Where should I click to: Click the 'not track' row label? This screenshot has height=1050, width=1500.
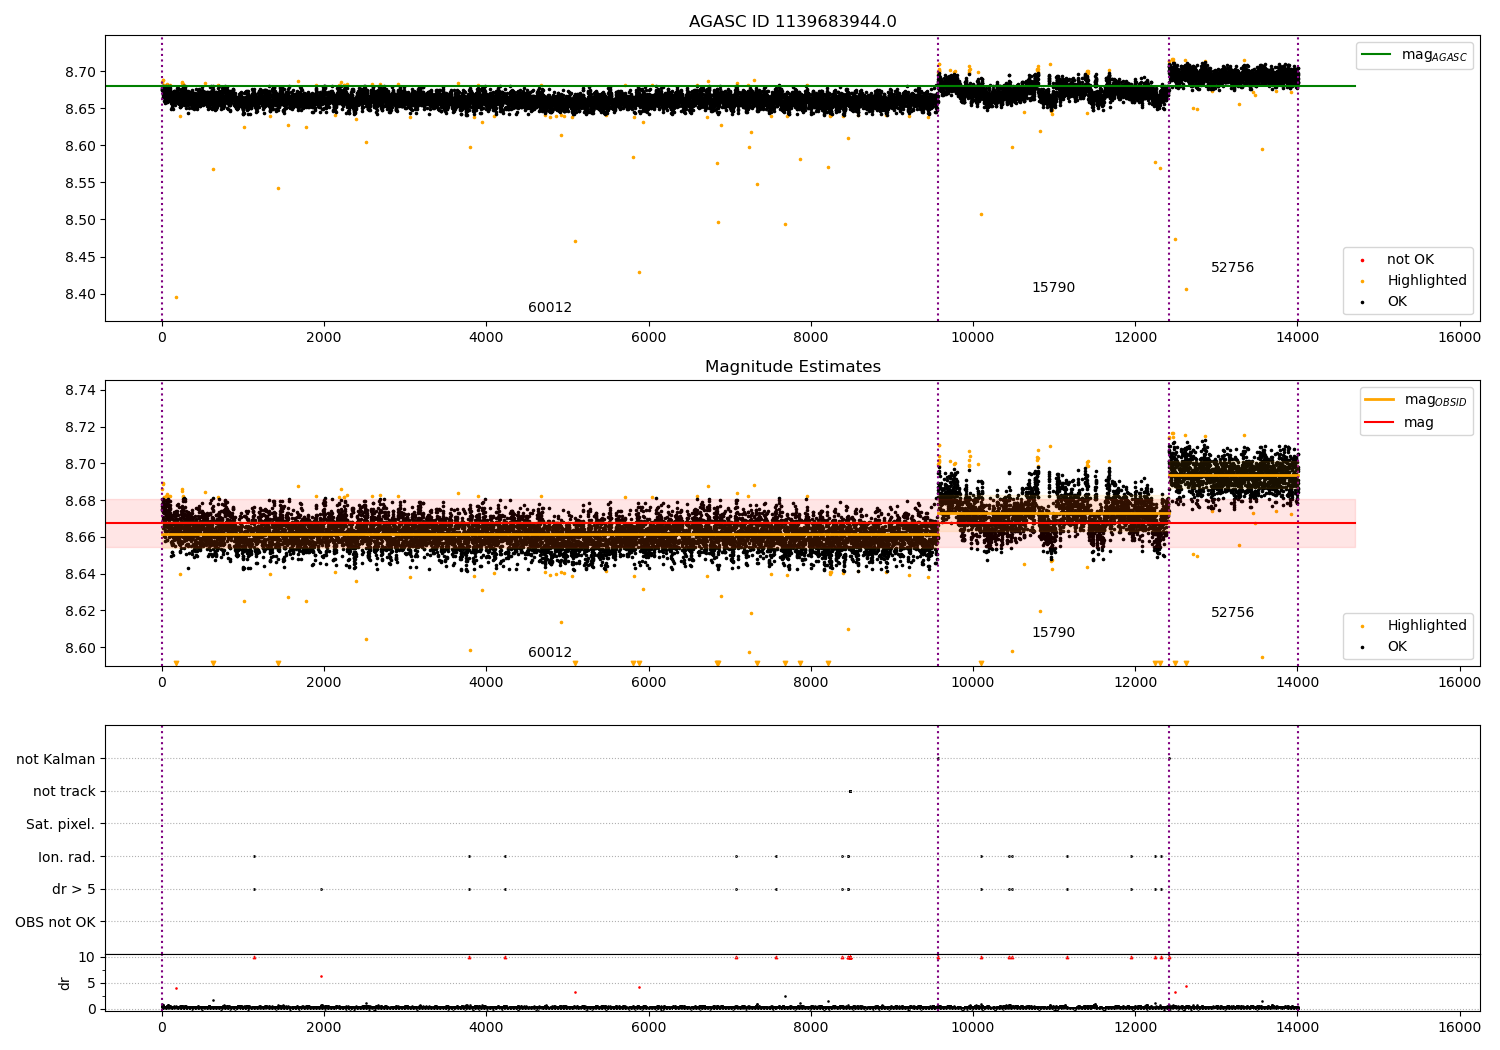64,792
